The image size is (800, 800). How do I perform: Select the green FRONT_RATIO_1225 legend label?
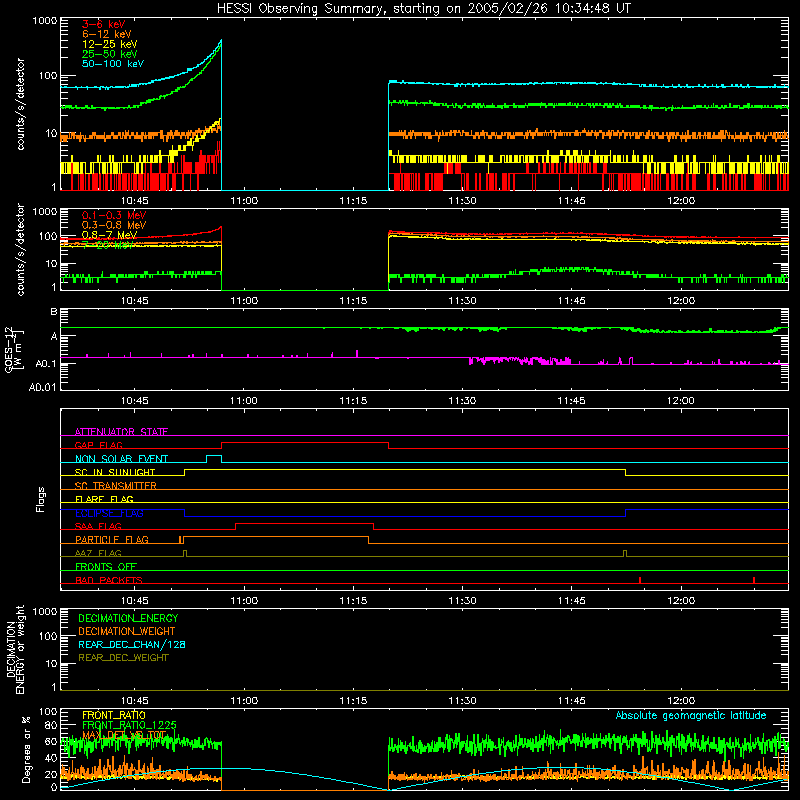[x=129, y=725]
